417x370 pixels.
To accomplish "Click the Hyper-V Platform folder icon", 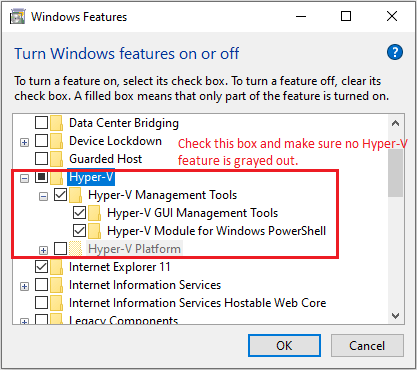I will [76, 249].
